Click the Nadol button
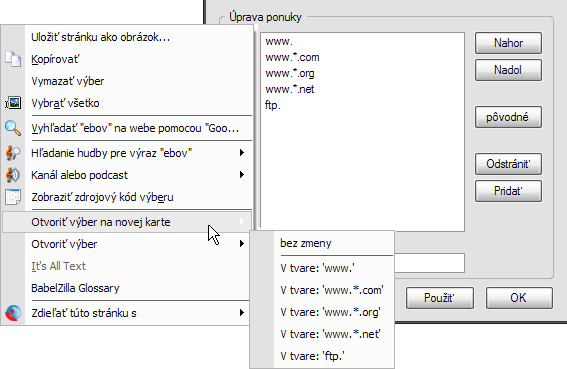The width and height of the screenshot is (567, 369). tap(508, 70)
